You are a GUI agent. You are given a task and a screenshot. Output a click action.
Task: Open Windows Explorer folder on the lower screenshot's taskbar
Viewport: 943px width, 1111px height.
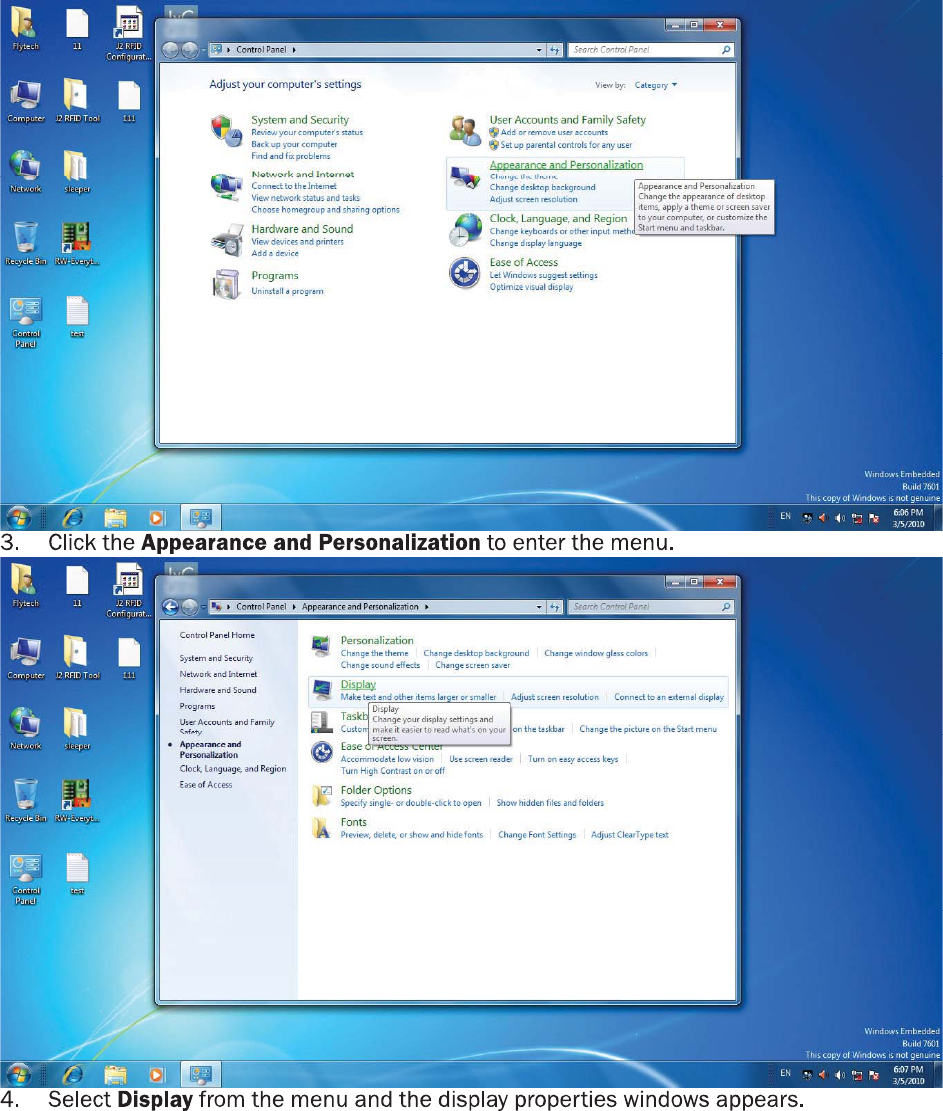pos(115,1075)
